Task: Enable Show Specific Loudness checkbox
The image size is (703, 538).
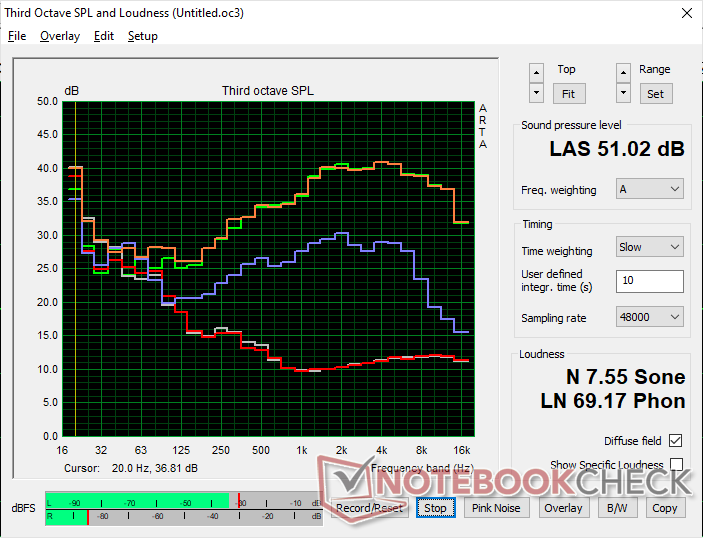Action: (677, 465)
